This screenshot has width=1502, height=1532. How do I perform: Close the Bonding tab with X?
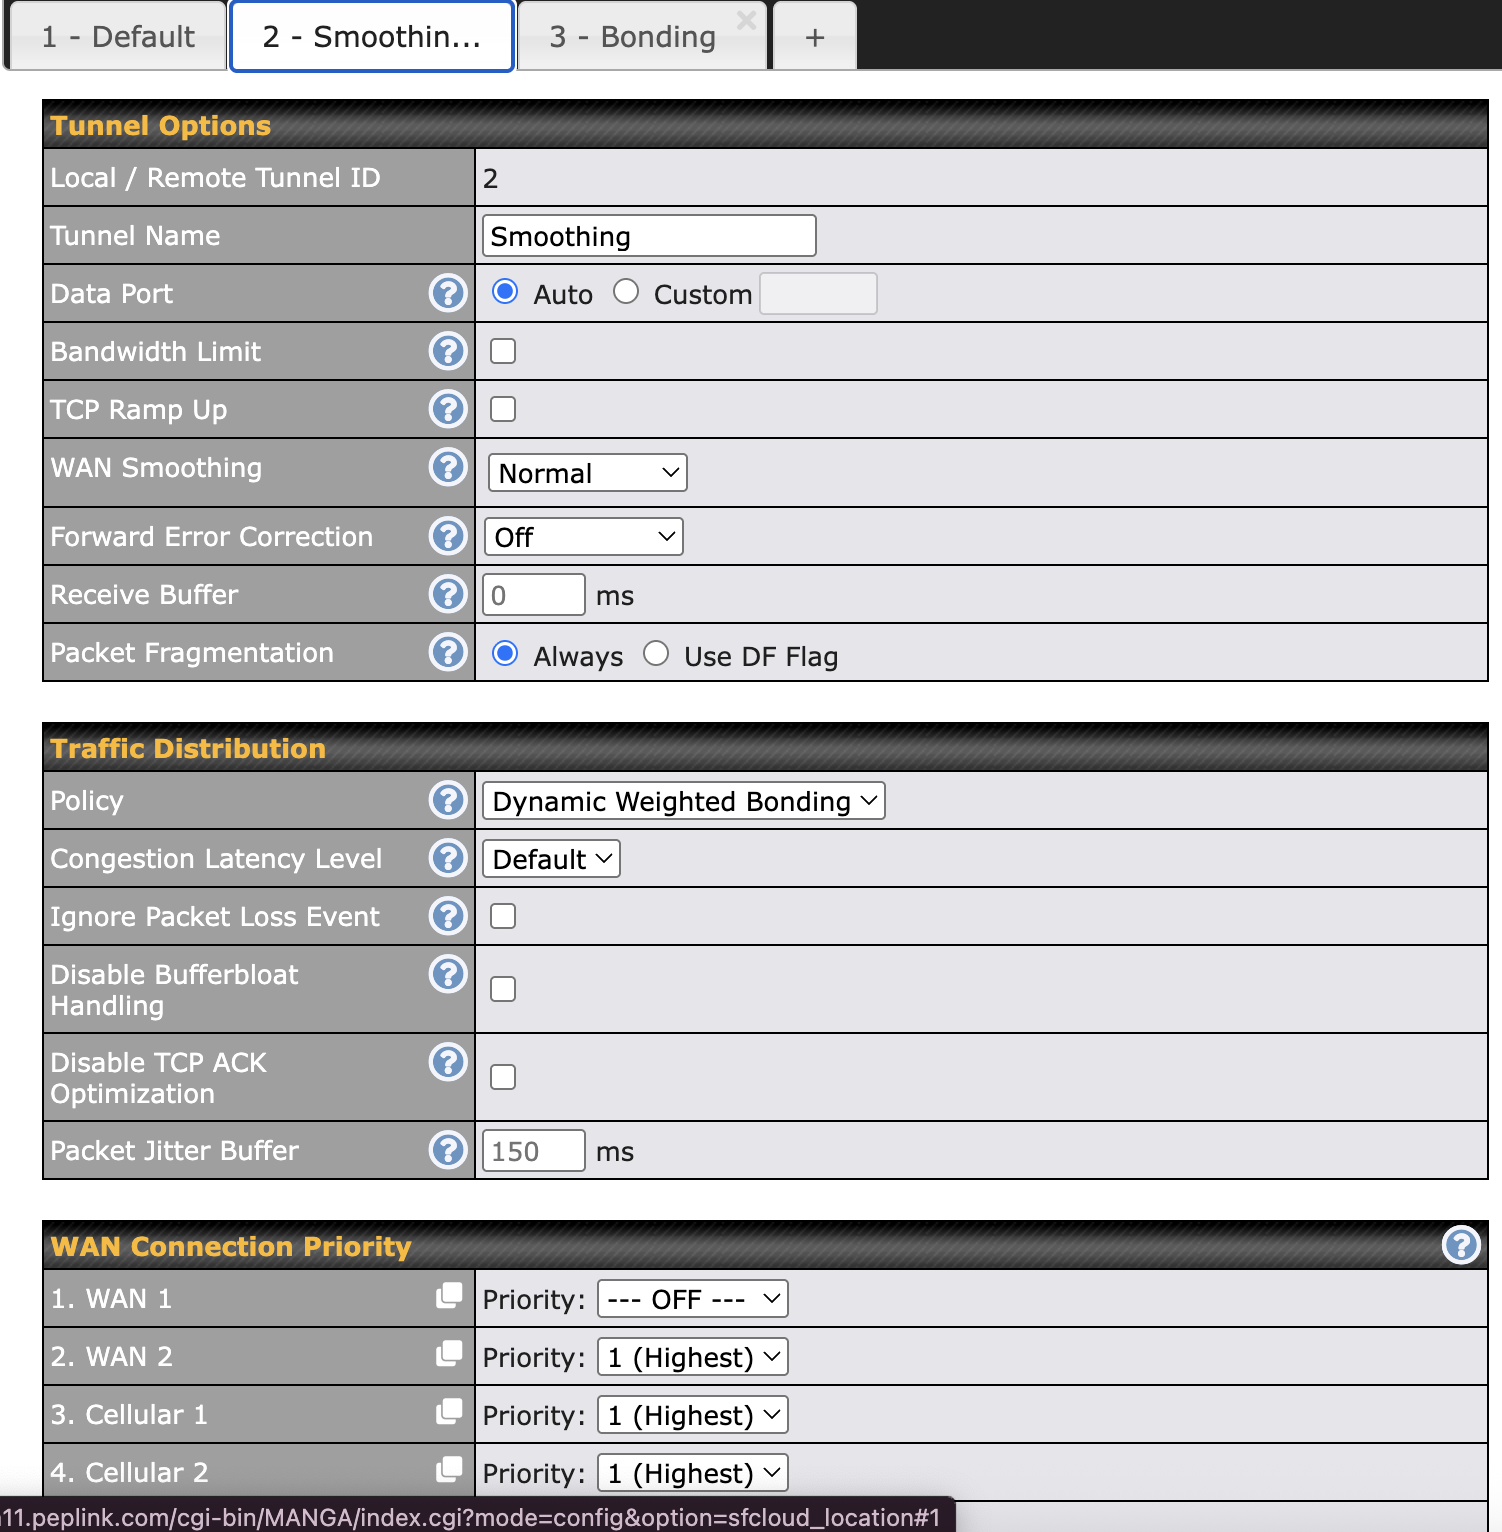tap(746, 20)
